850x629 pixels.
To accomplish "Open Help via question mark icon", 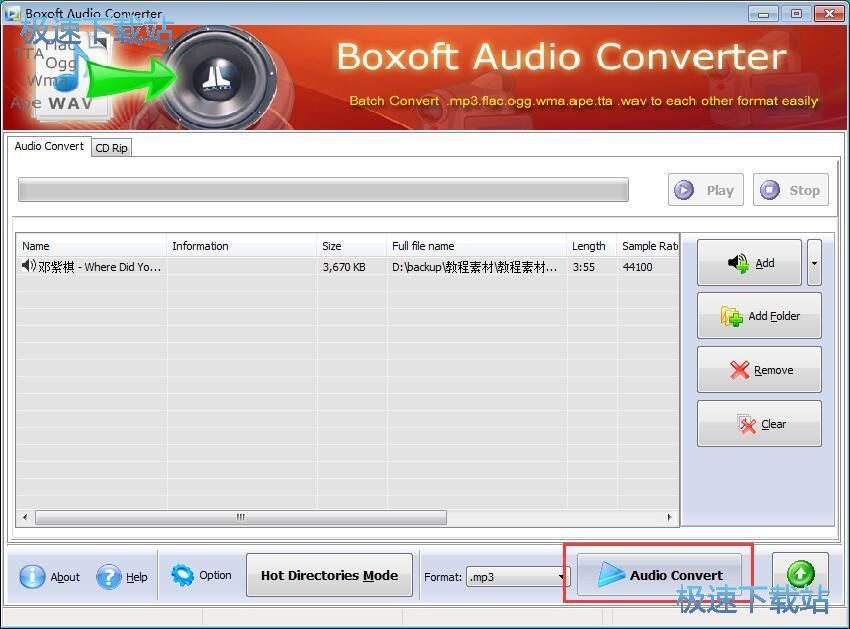I will click(109, 577).
